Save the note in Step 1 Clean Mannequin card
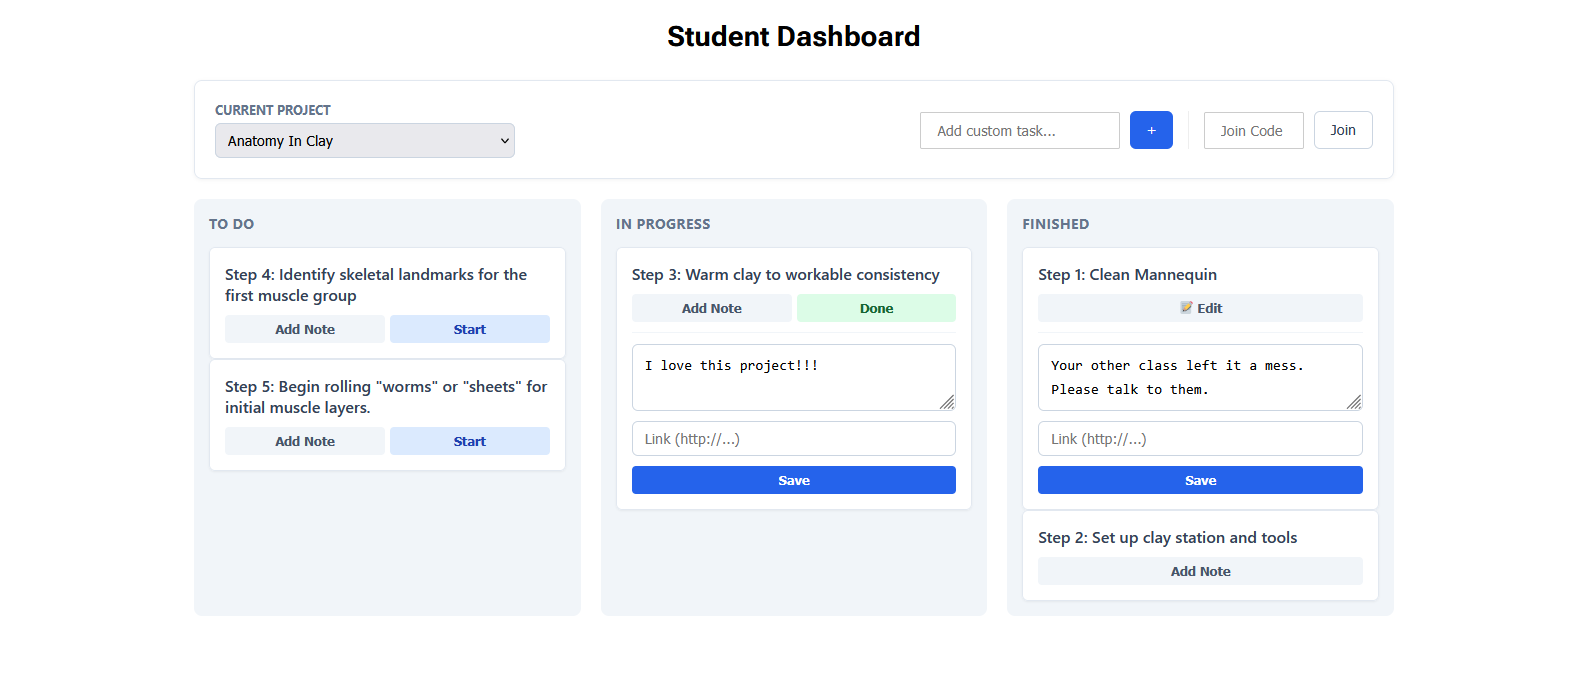The height and width of the screenshot is (680, 1581). pos(1200,480)
